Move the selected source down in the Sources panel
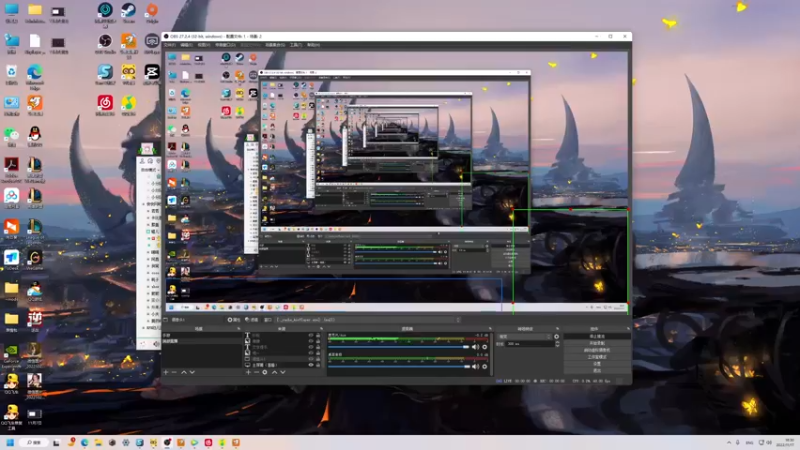This screenshot has width=800, height=450. pyautogui.click(x=283, y=372)
